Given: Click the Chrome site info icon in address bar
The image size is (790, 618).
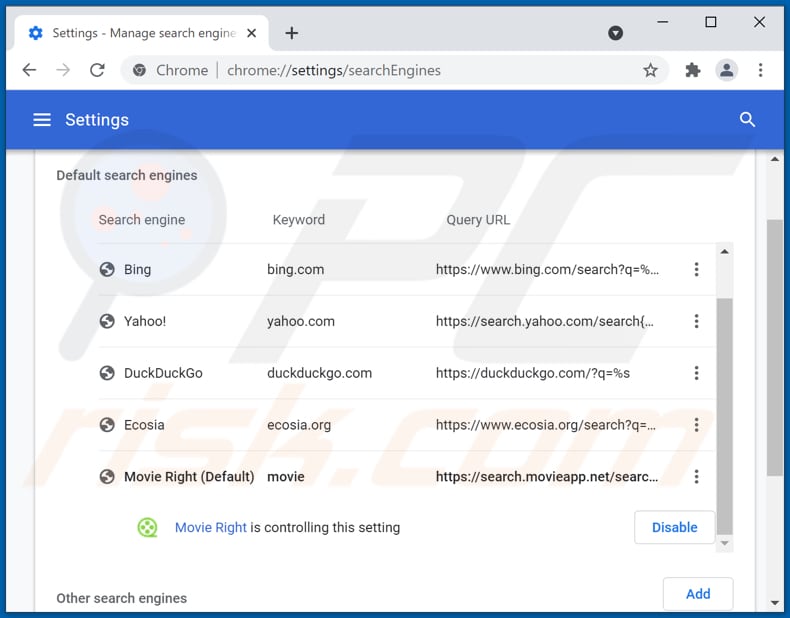Looking at the screenshot, I should (140, 70).
